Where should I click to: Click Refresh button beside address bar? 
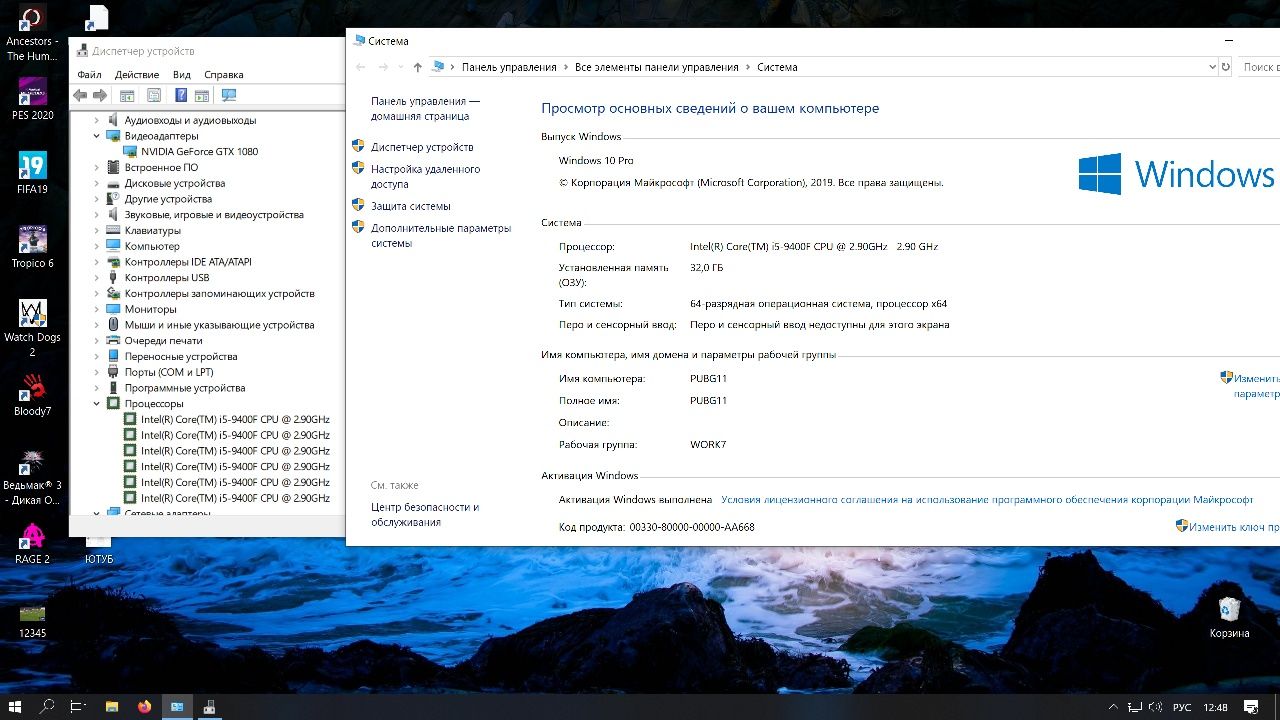(1226, 67)
